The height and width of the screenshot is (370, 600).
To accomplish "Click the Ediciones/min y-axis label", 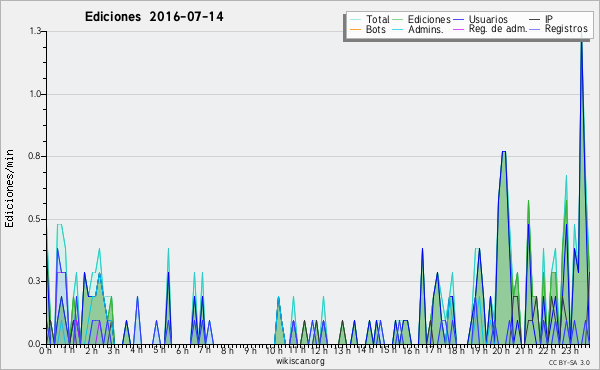I will pos(9,189).
